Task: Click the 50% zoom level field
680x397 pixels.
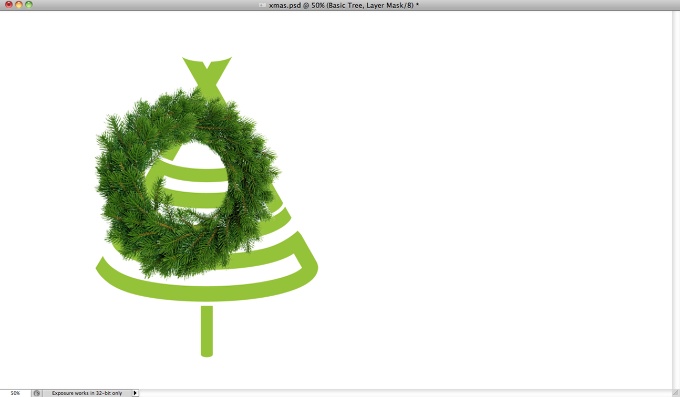Action: tap(15, 393)
